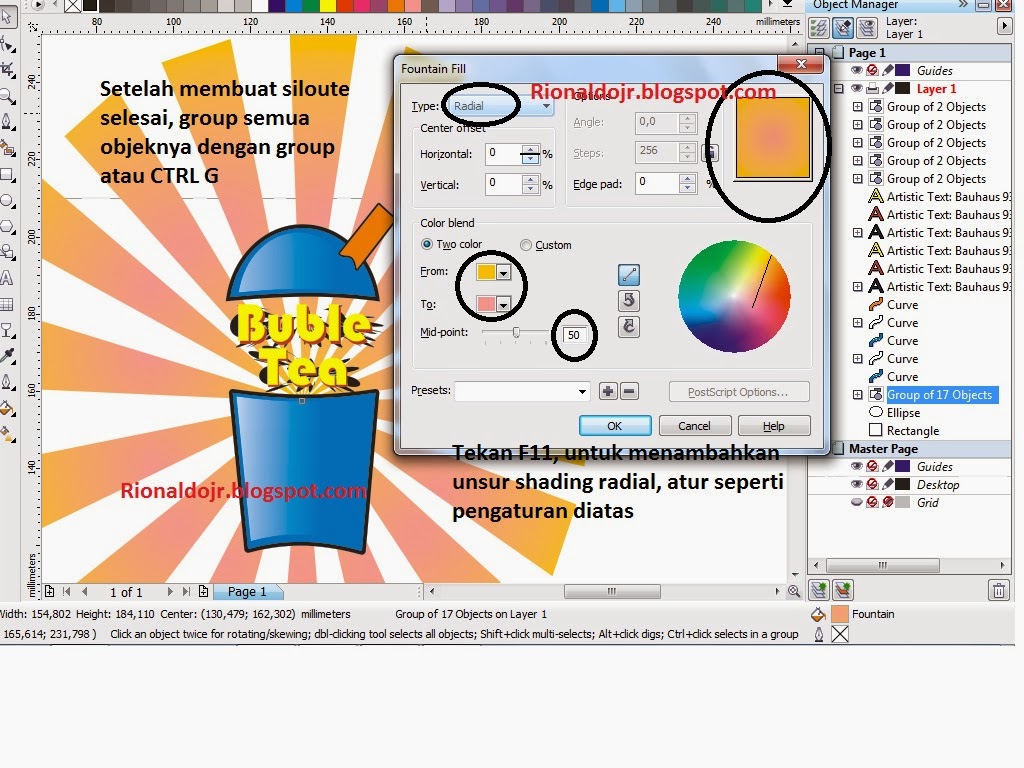Open the Presets dropdown list
The image size is (1024, 768).
tap(581, 391)
